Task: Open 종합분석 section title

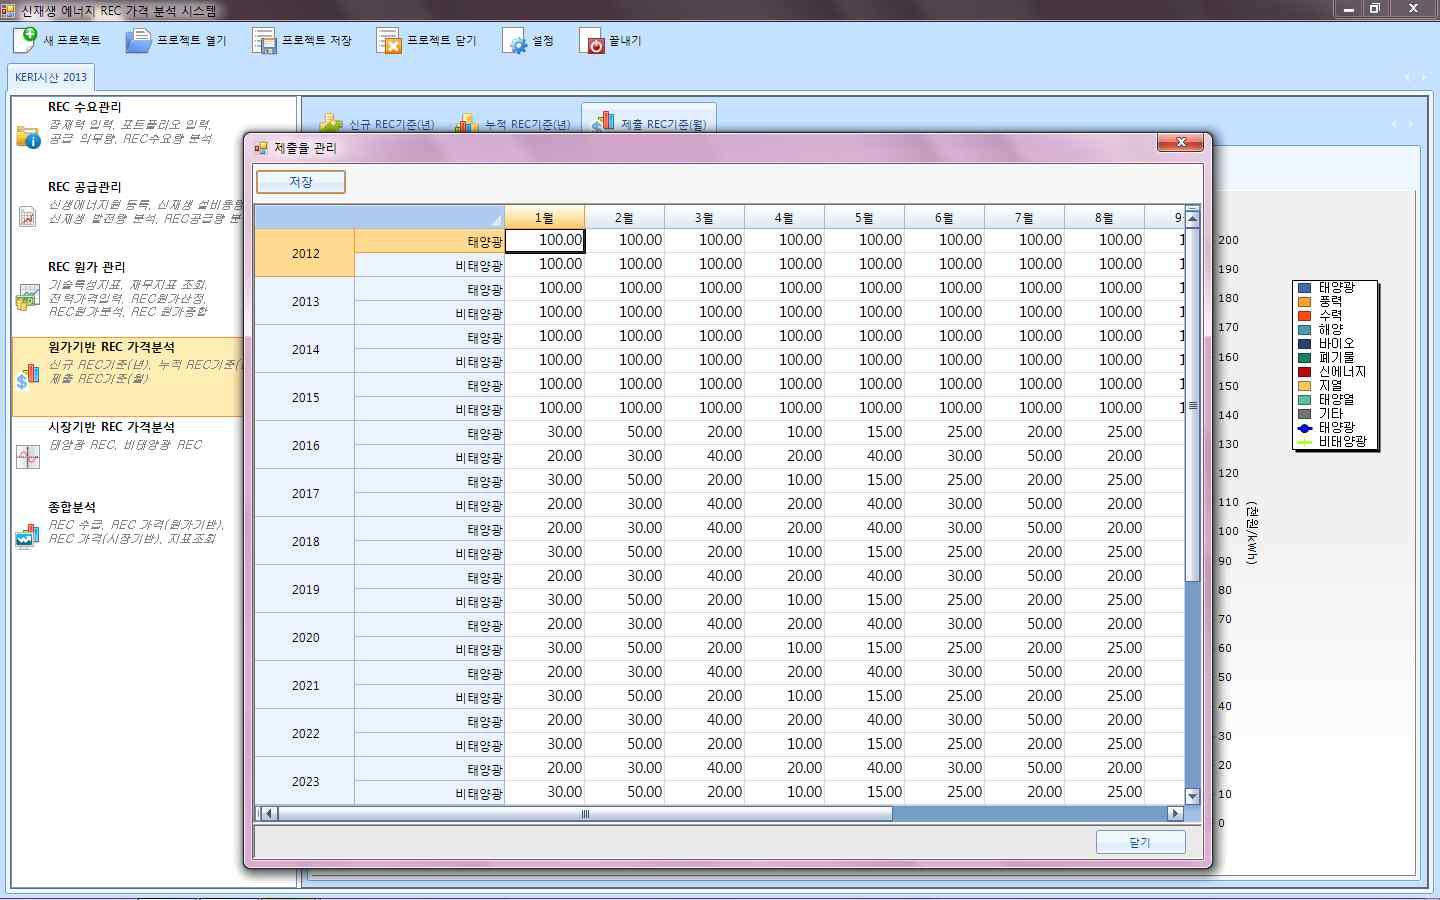Action: pyautogui.click(x=72, y=507)
